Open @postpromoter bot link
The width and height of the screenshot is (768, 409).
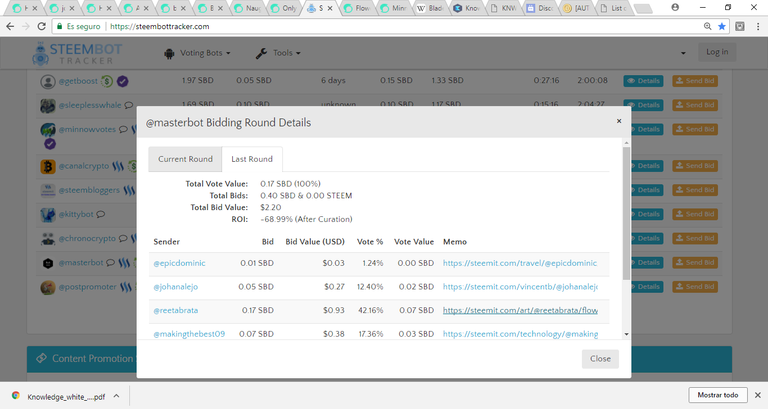tap(88, 287)
